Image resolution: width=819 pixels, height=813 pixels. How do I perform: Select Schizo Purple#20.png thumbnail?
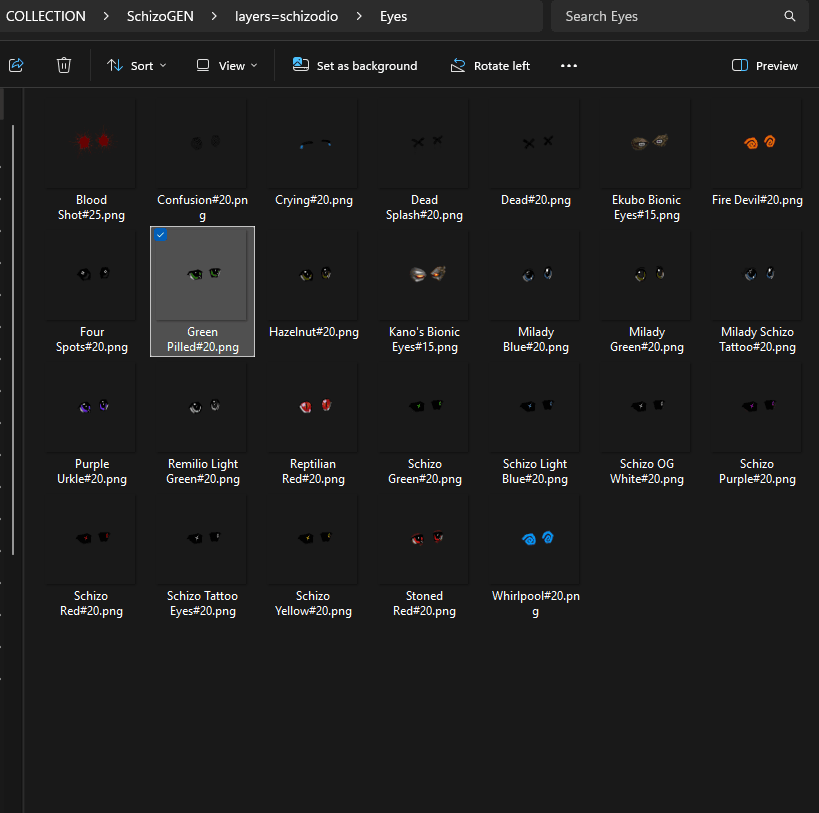pos(757,407)
